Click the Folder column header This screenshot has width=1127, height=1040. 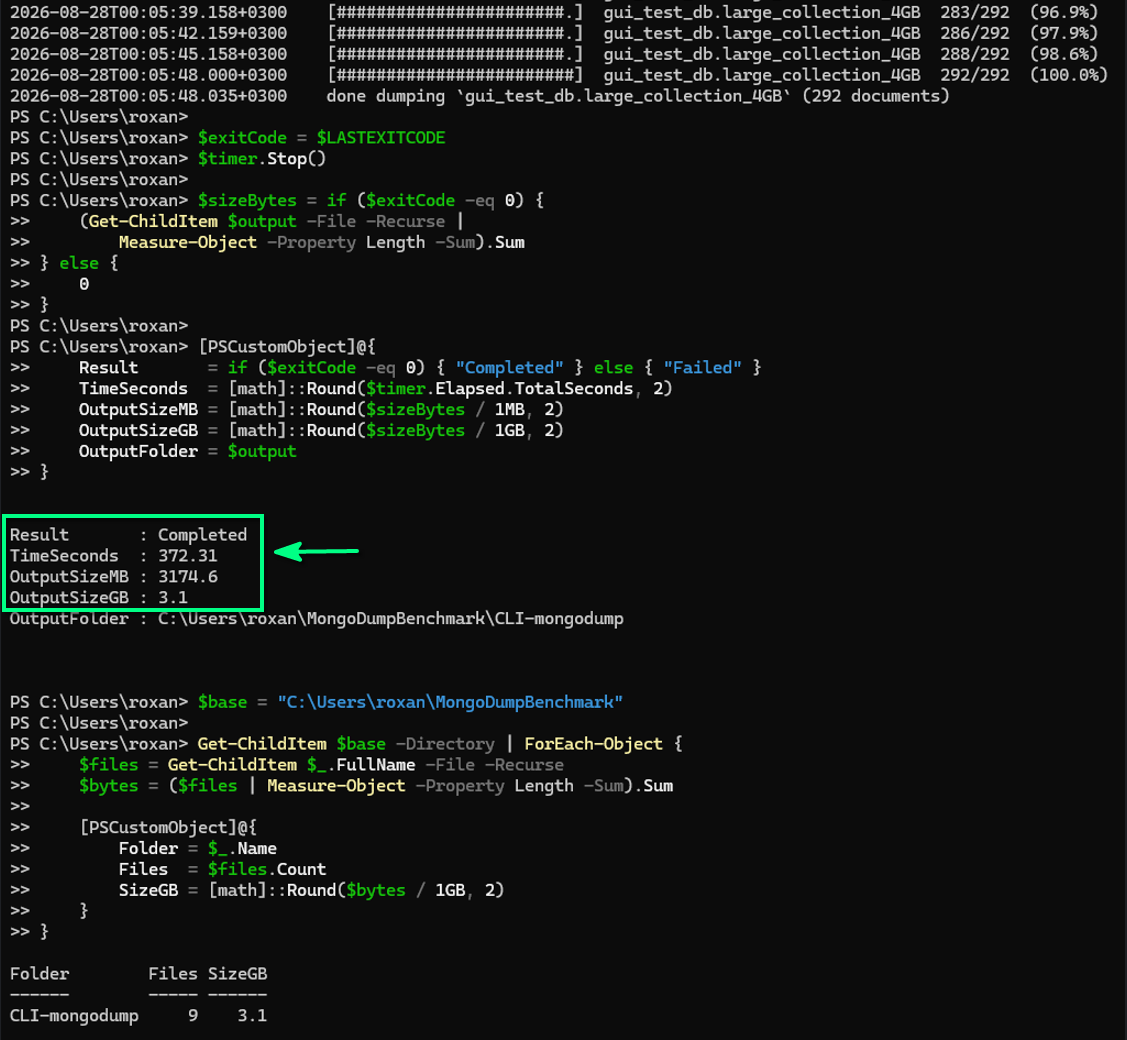tap(40, 973)
